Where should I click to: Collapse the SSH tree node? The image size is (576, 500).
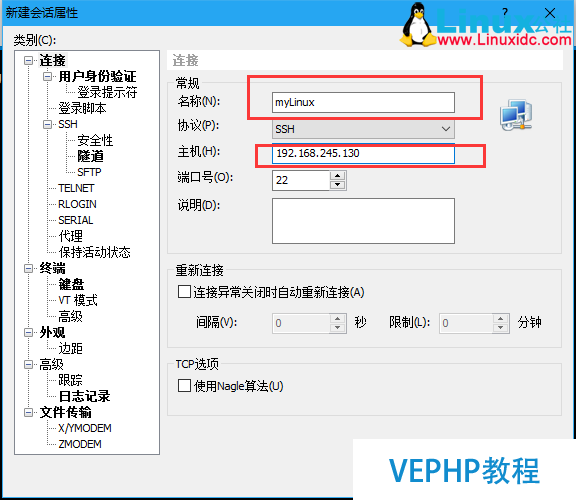(x=47, y=124)
